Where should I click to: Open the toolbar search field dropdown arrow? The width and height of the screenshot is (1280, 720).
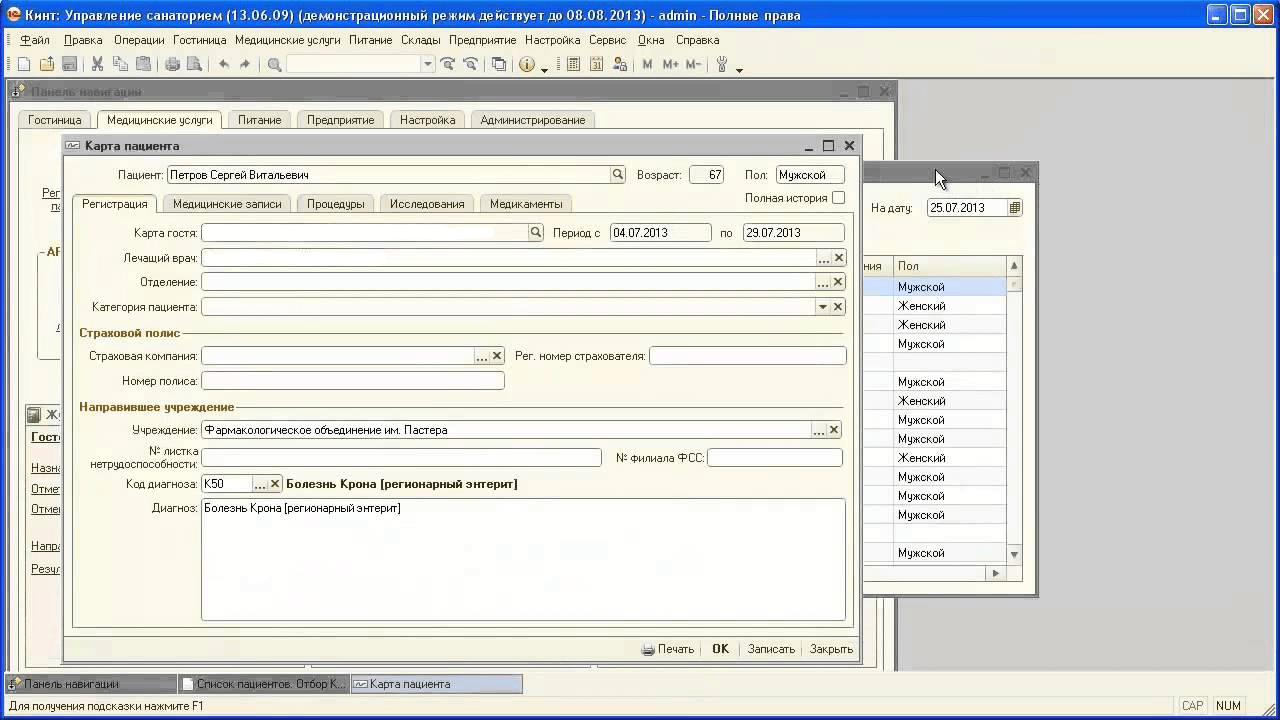pyautogui.click(x=428, y=64)
